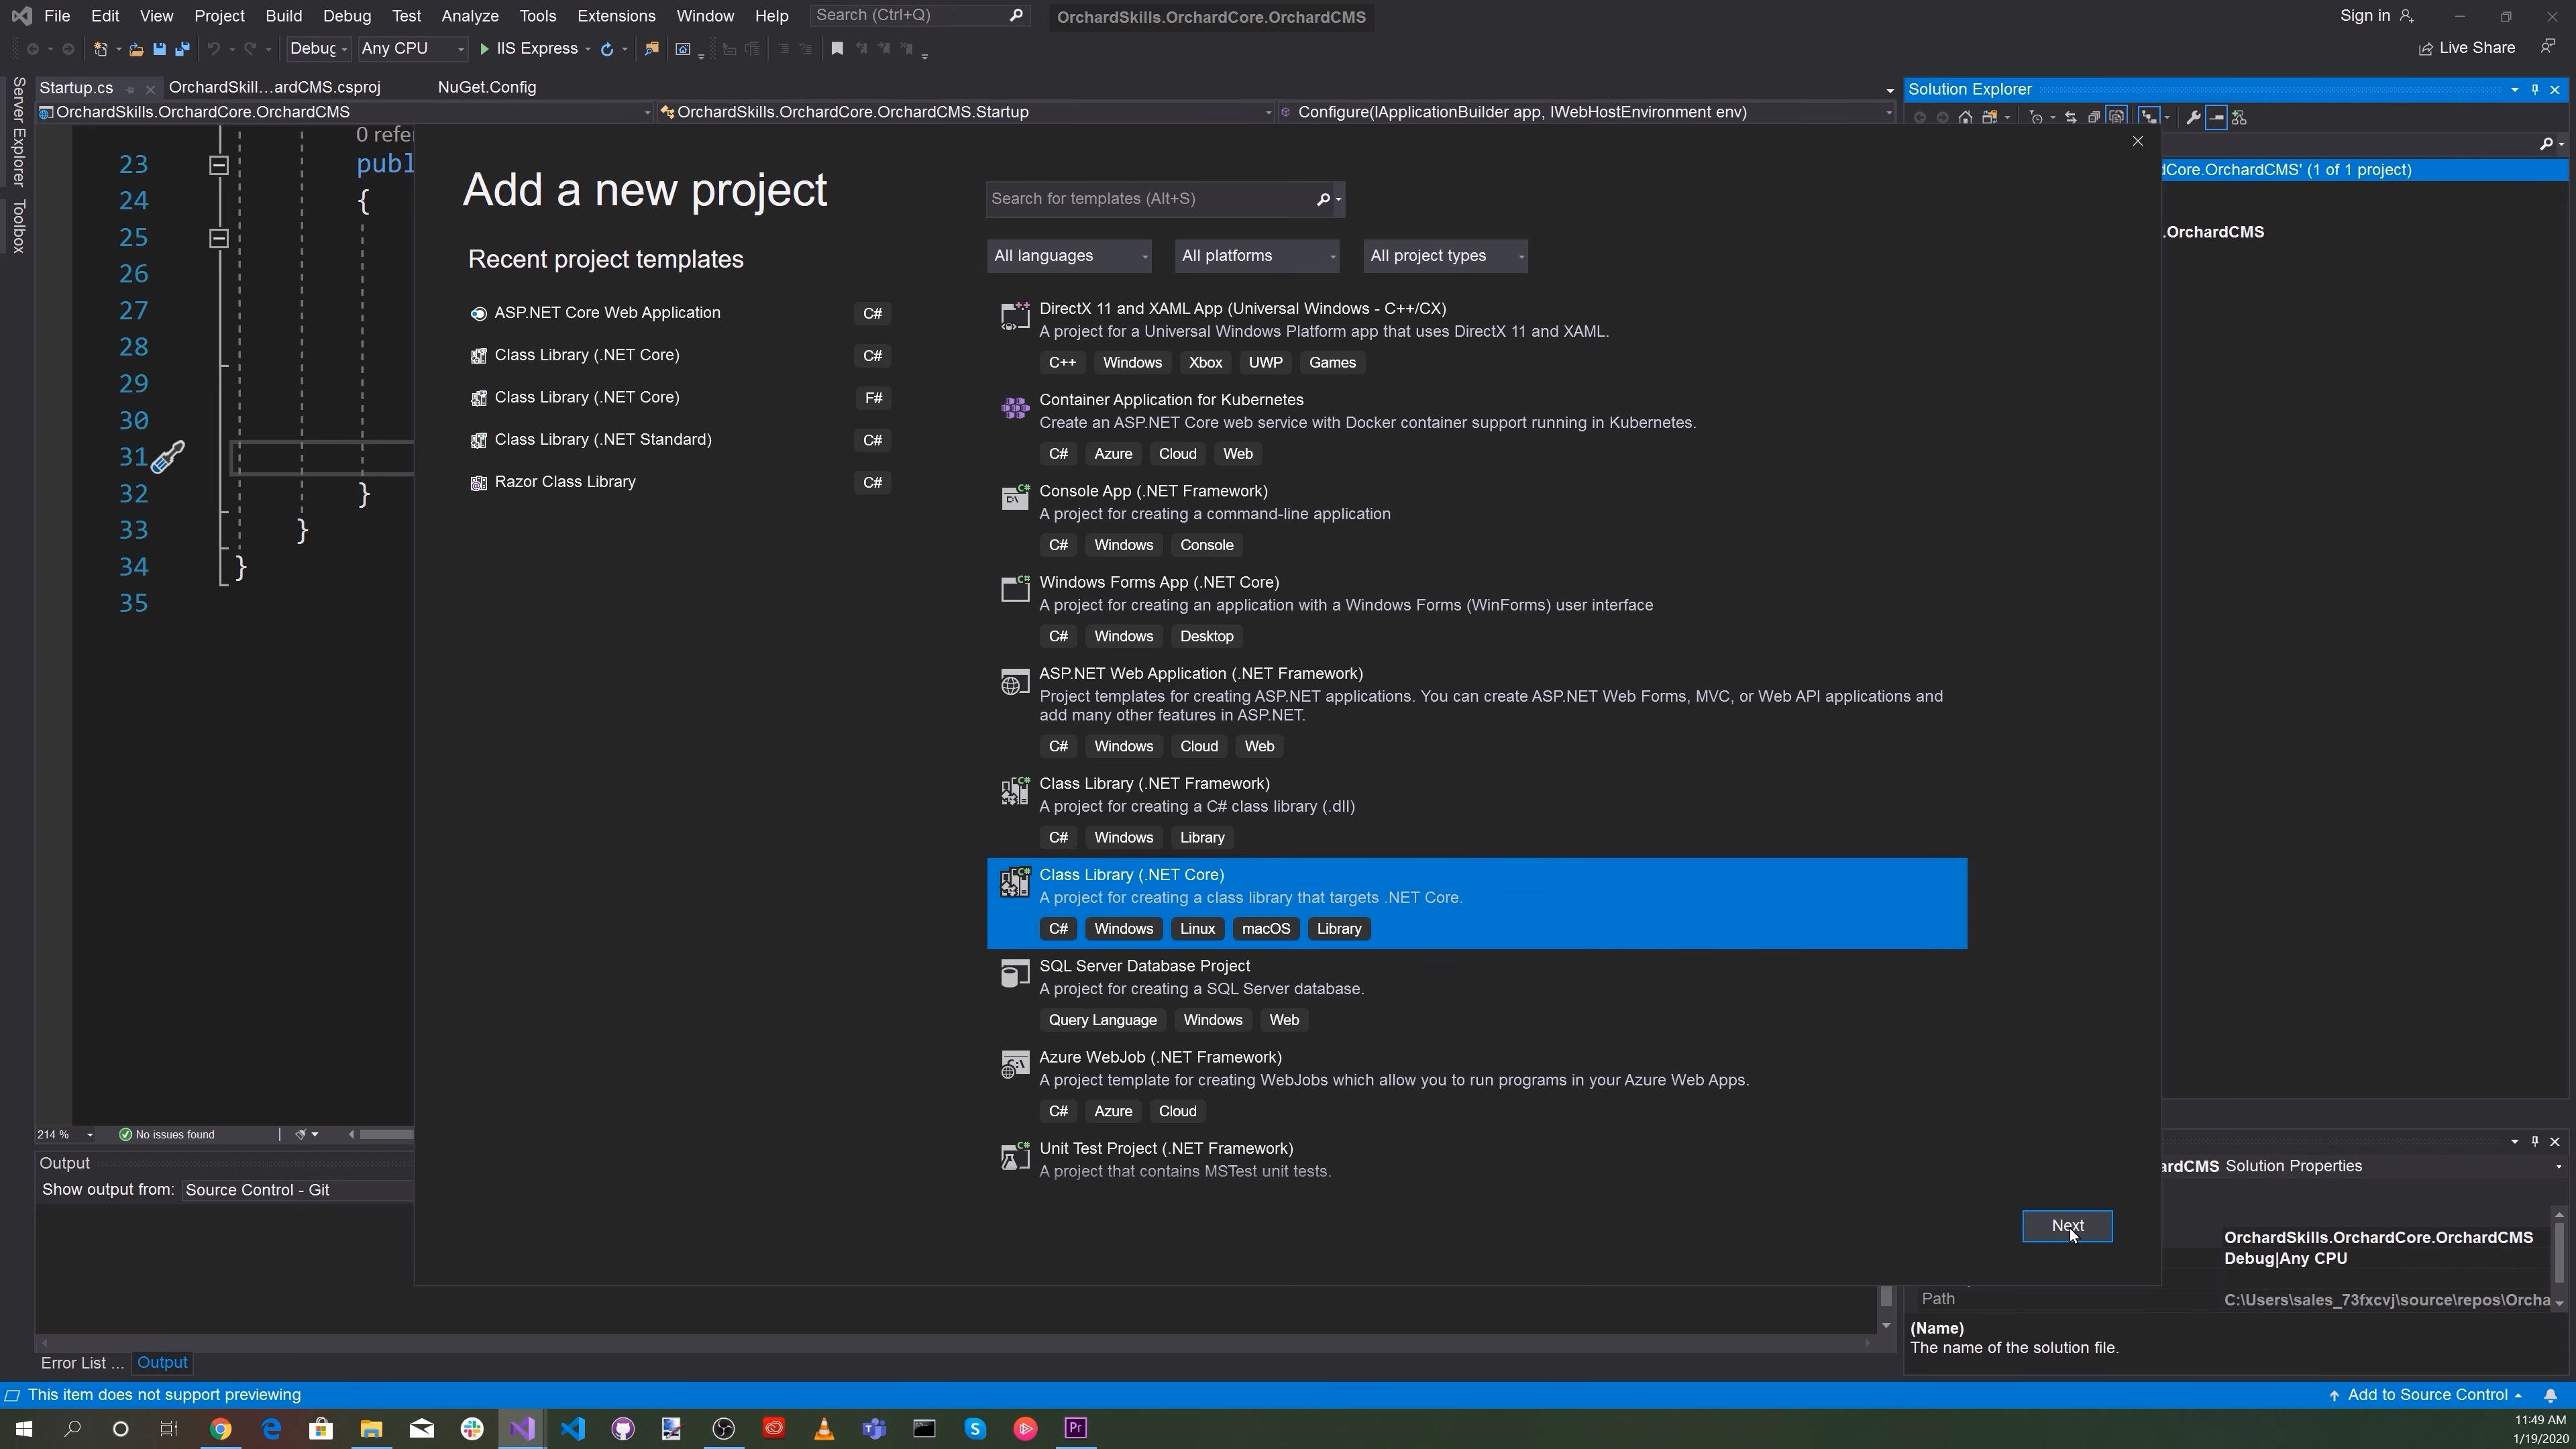This screenshot has height=1449, width=2576.
Task: Click the New Project toolbar icon
Action: 100,49
